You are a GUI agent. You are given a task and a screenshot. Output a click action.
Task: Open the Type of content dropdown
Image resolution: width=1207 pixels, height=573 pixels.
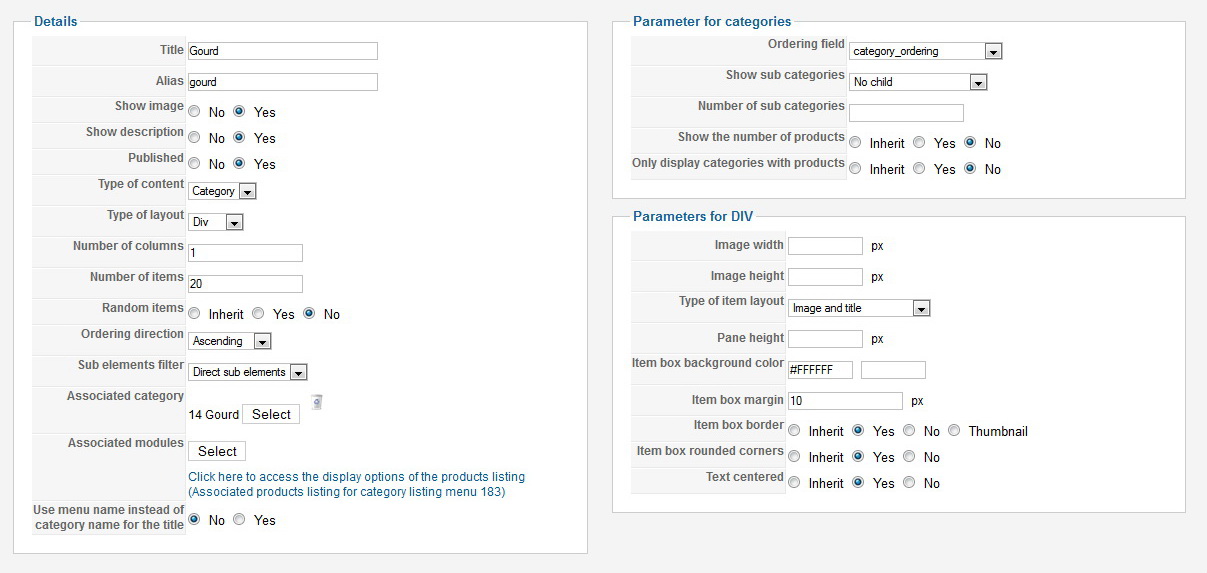[x=222, y=191]
